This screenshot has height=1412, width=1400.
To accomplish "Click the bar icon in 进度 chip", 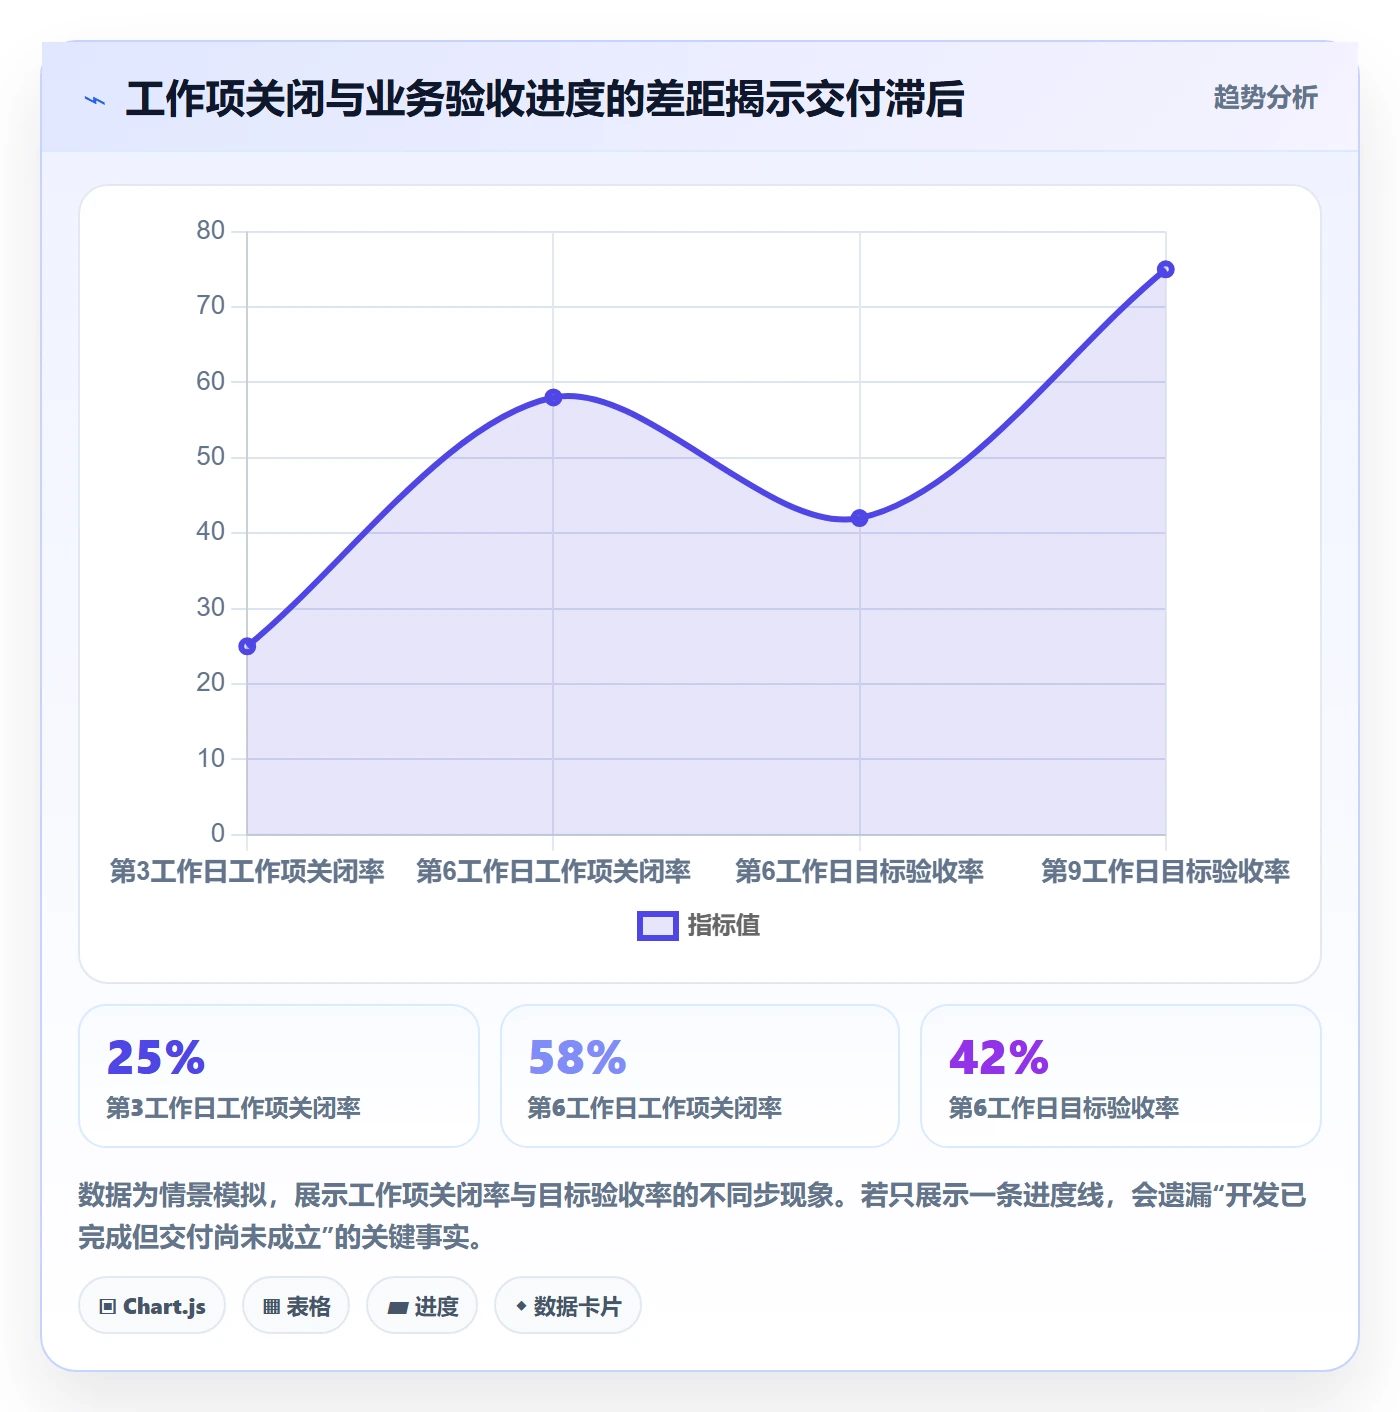I will pos(397,1307).
